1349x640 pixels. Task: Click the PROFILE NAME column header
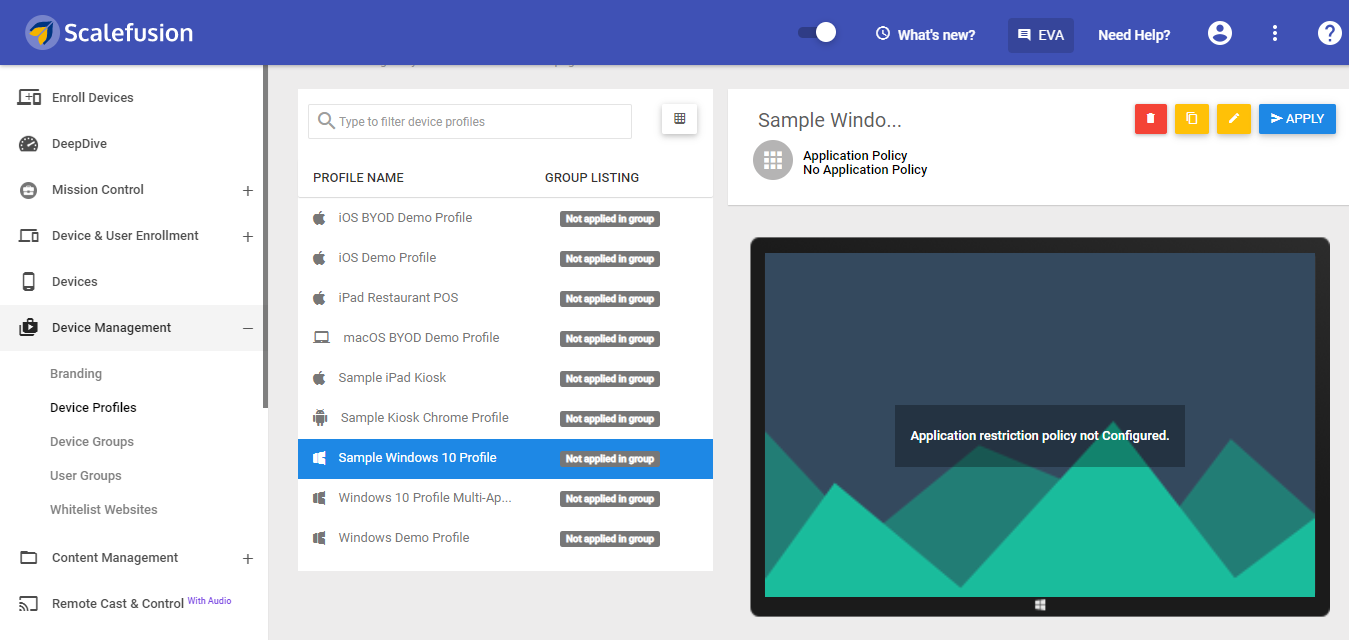358,177
